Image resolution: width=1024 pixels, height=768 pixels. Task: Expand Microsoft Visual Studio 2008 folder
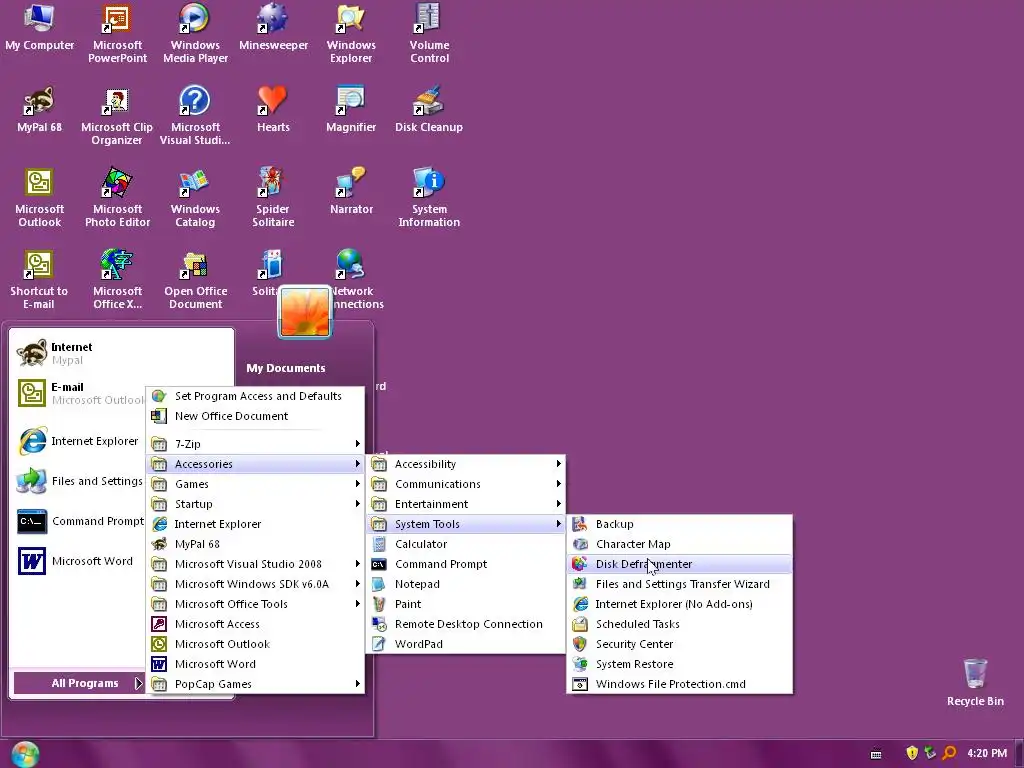[255, 564]
